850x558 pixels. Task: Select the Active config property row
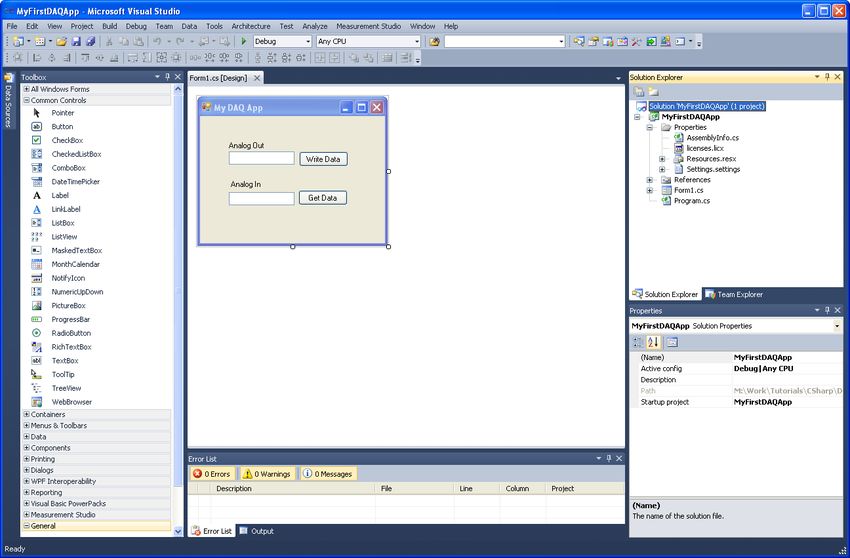[x=737, y=368]
